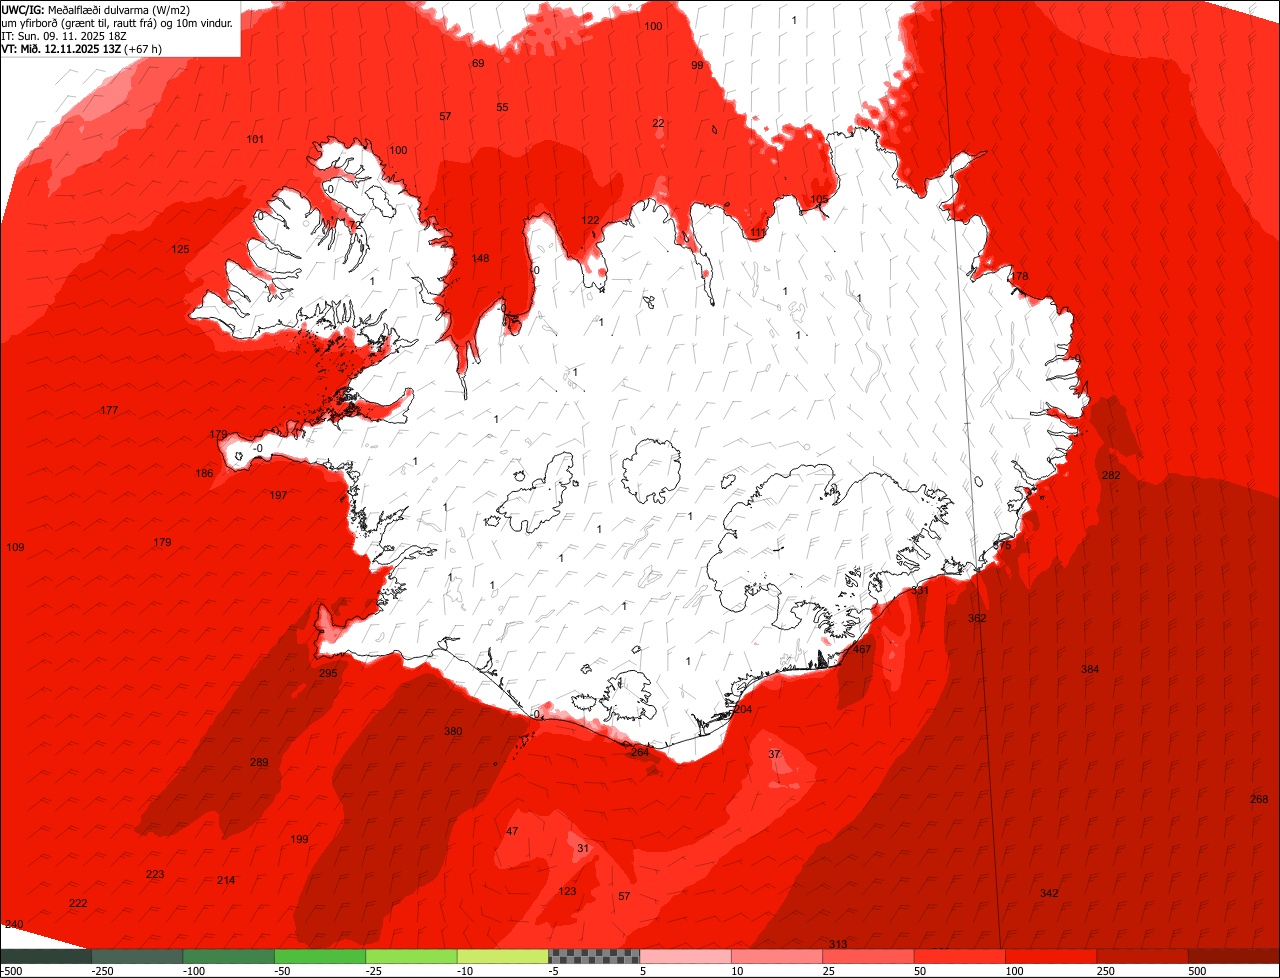Click the flux value 268 at the right edge
The image size is (1280, 978).
tap(1259, 799)
